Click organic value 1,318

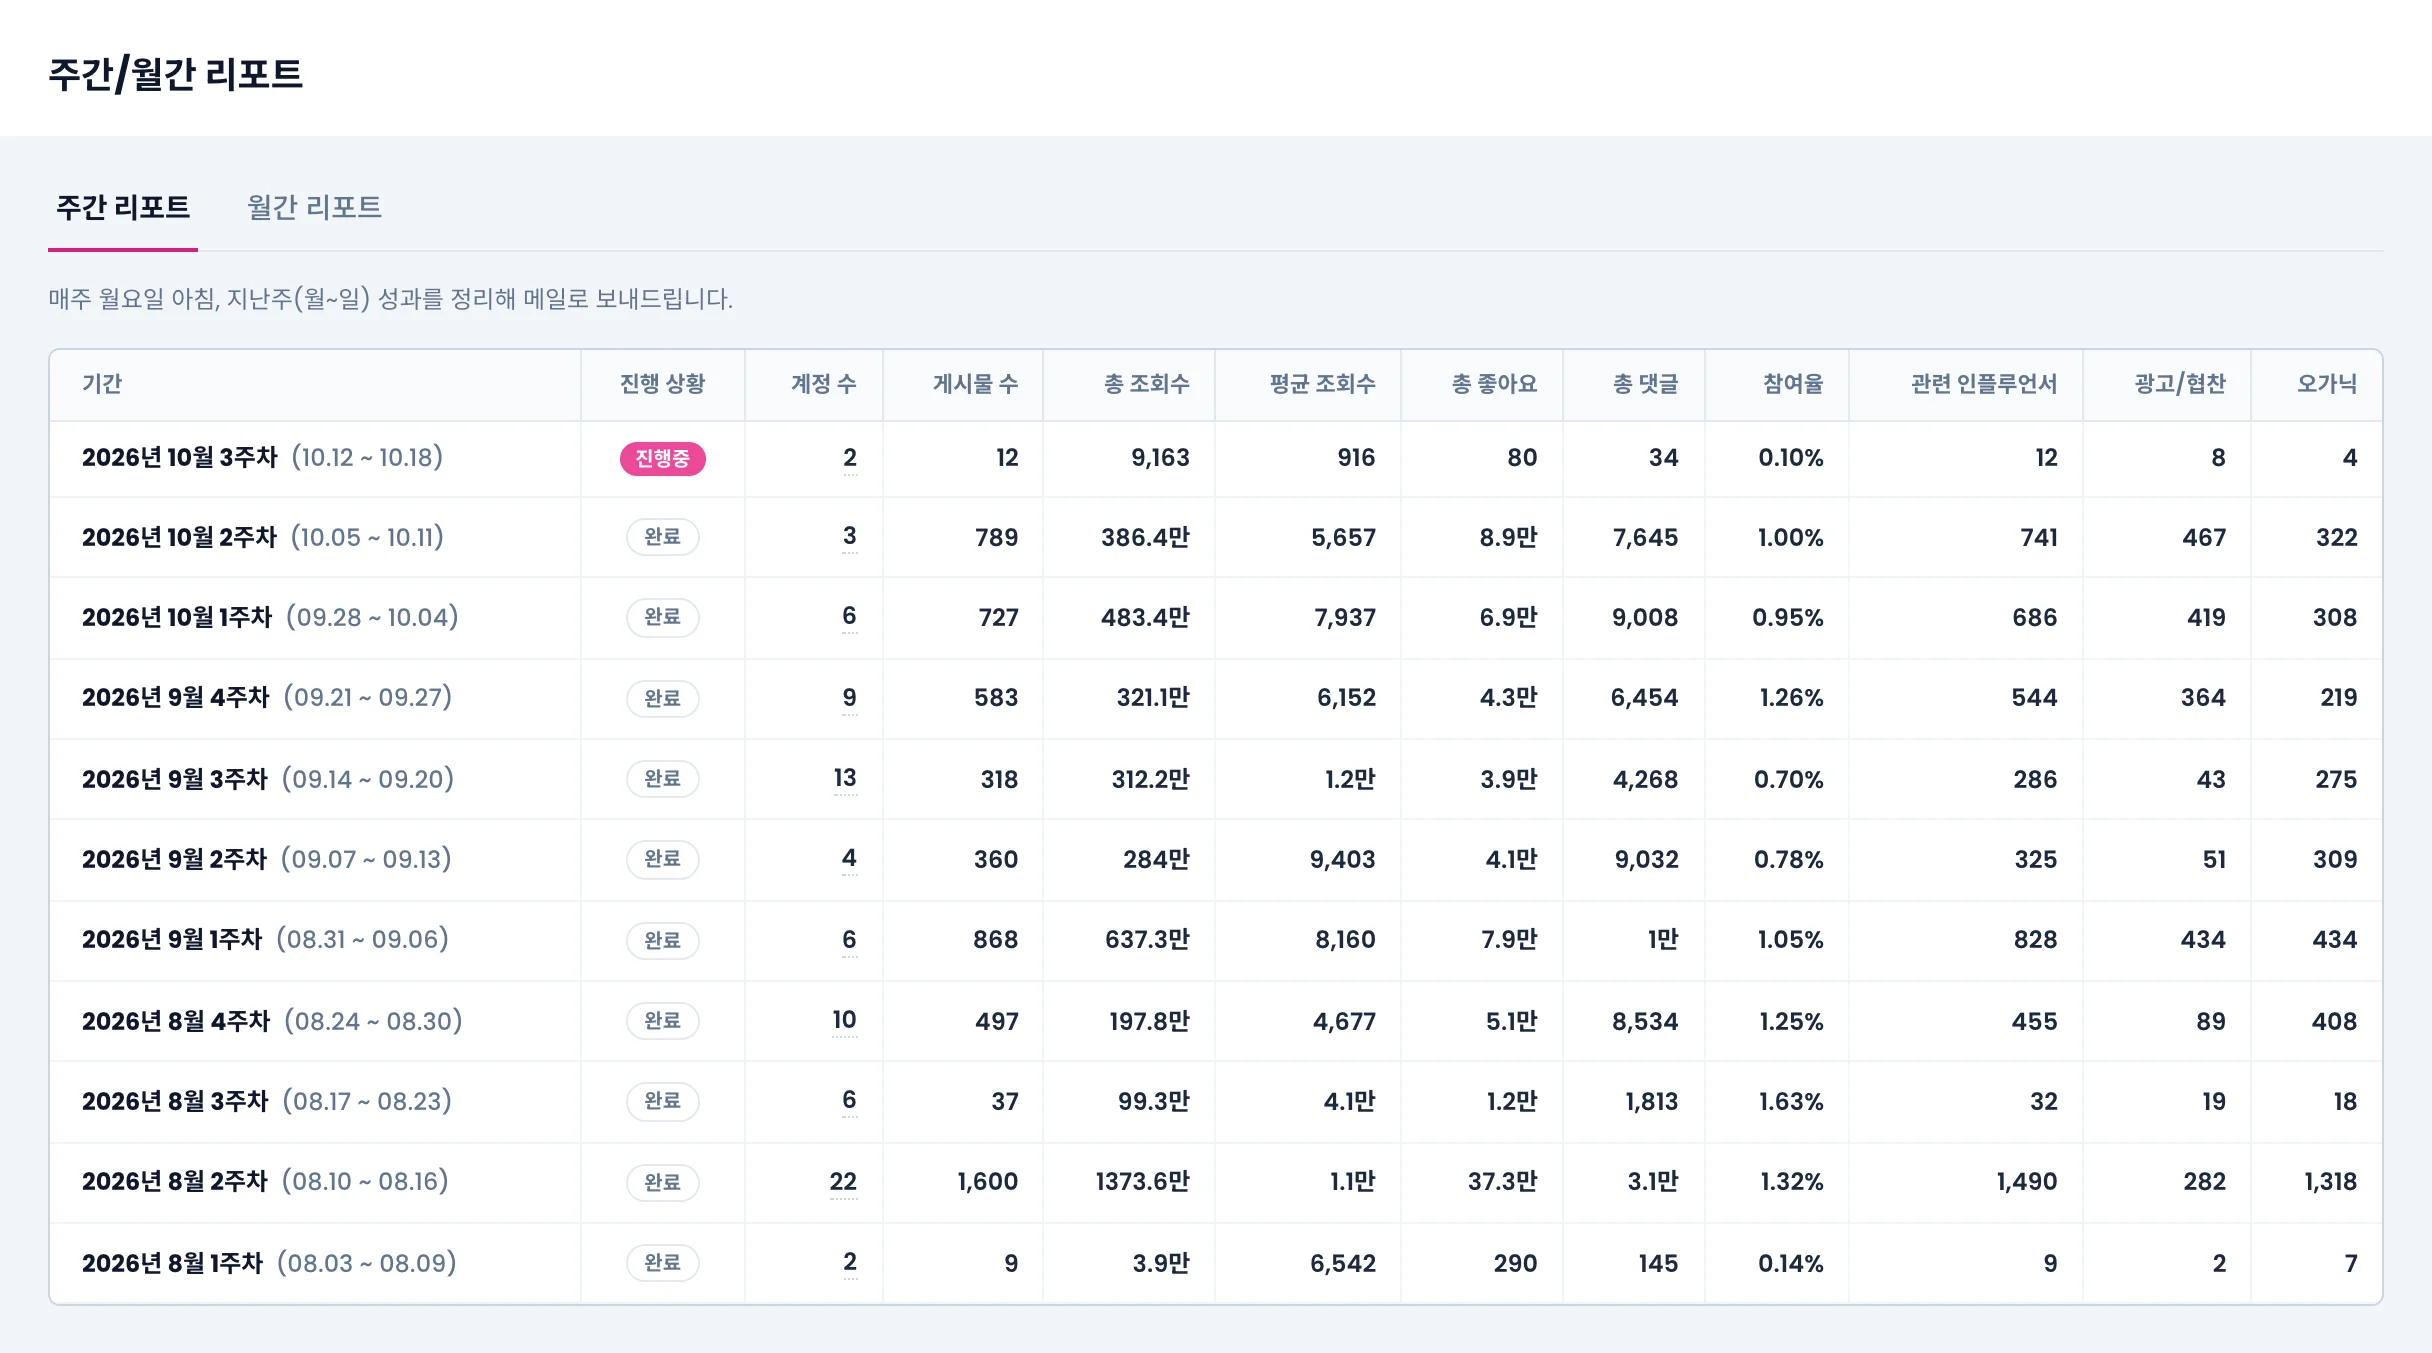coord(2331,1182)
